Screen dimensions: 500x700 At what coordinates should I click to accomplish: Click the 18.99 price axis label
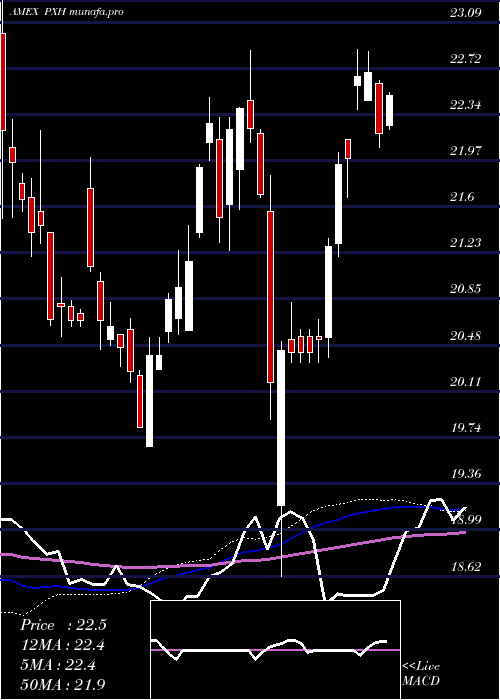466,520
